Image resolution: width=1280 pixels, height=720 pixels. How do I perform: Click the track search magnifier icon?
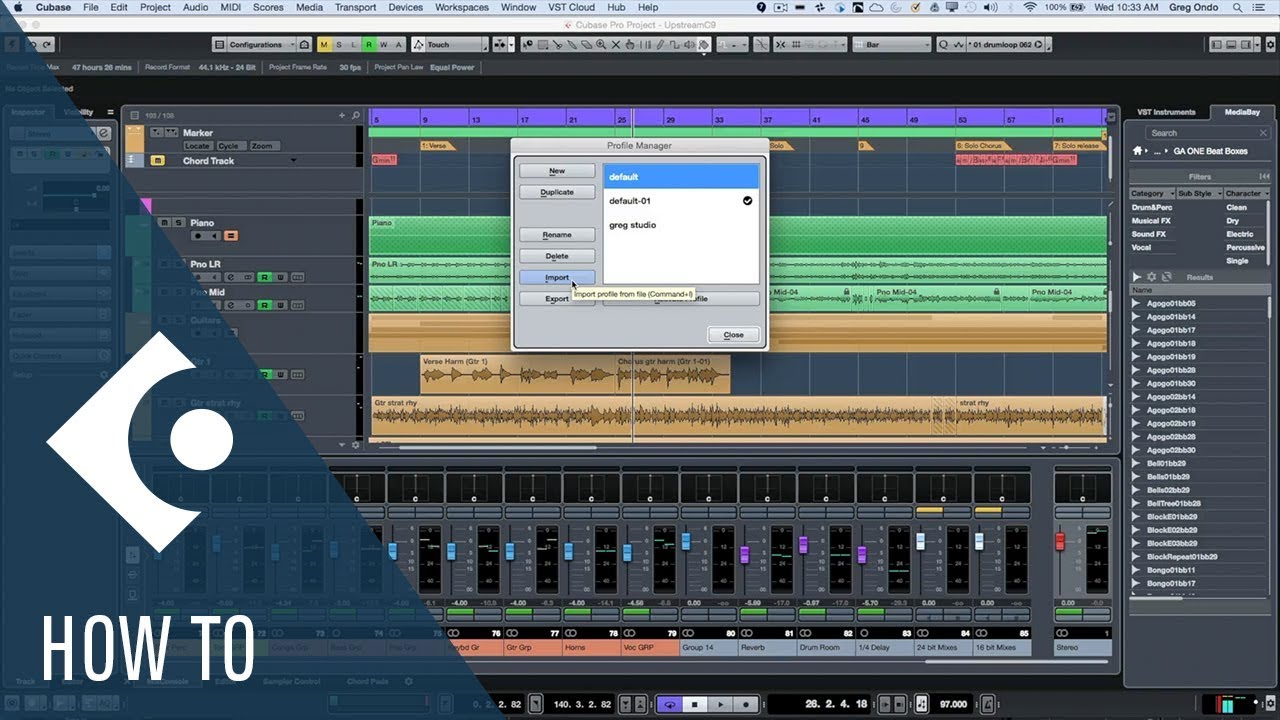click(357, 116)
